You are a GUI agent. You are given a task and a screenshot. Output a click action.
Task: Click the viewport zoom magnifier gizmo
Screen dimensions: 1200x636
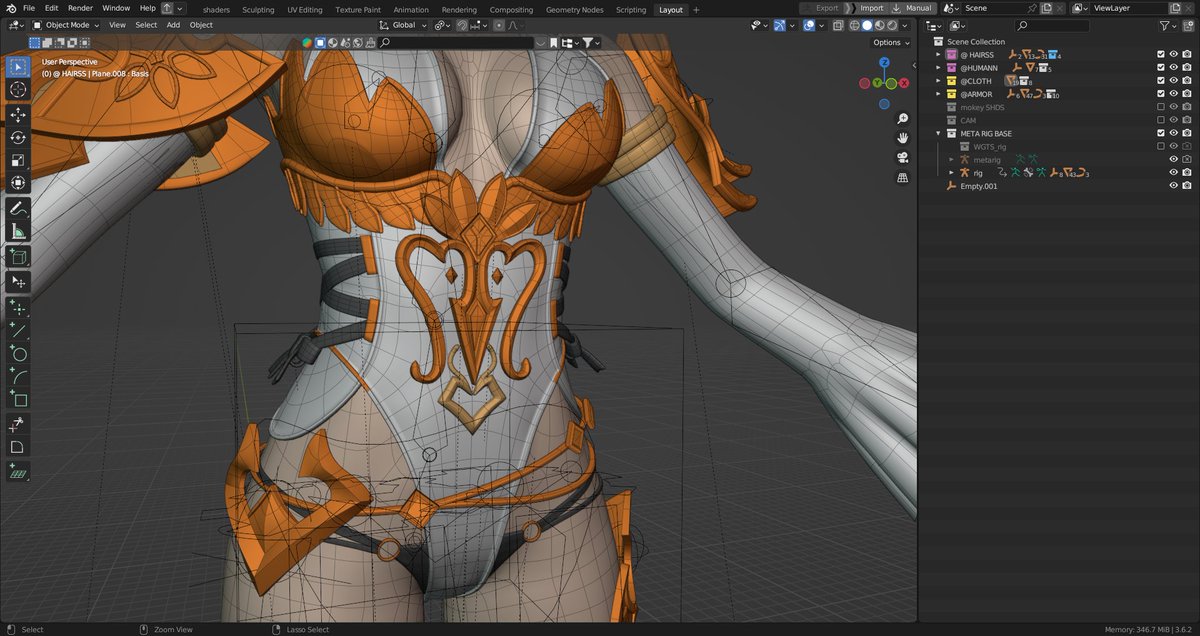click(x=902, y=116)
